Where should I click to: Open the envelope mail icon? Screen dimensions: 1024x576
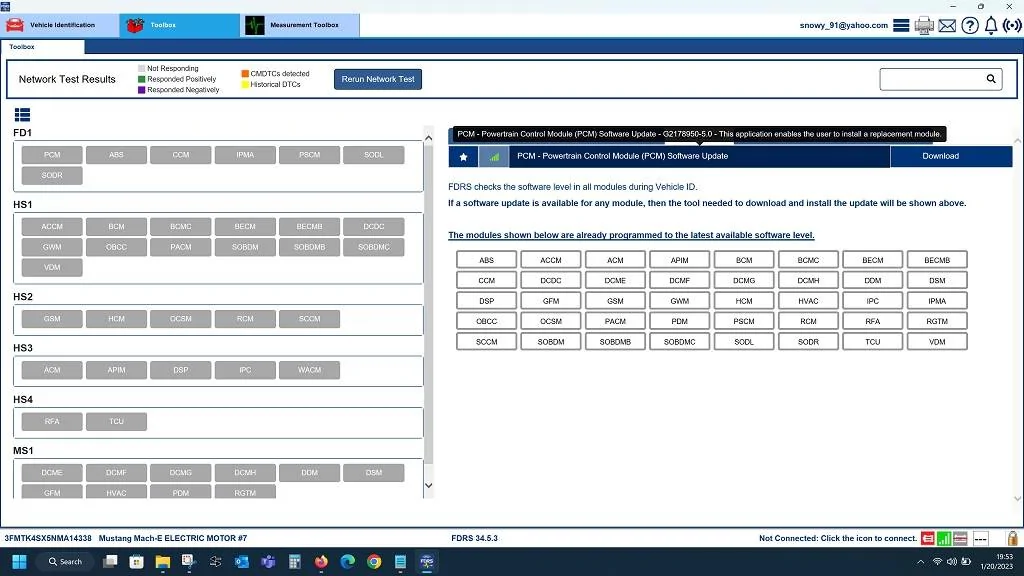[x=947, y=25]
